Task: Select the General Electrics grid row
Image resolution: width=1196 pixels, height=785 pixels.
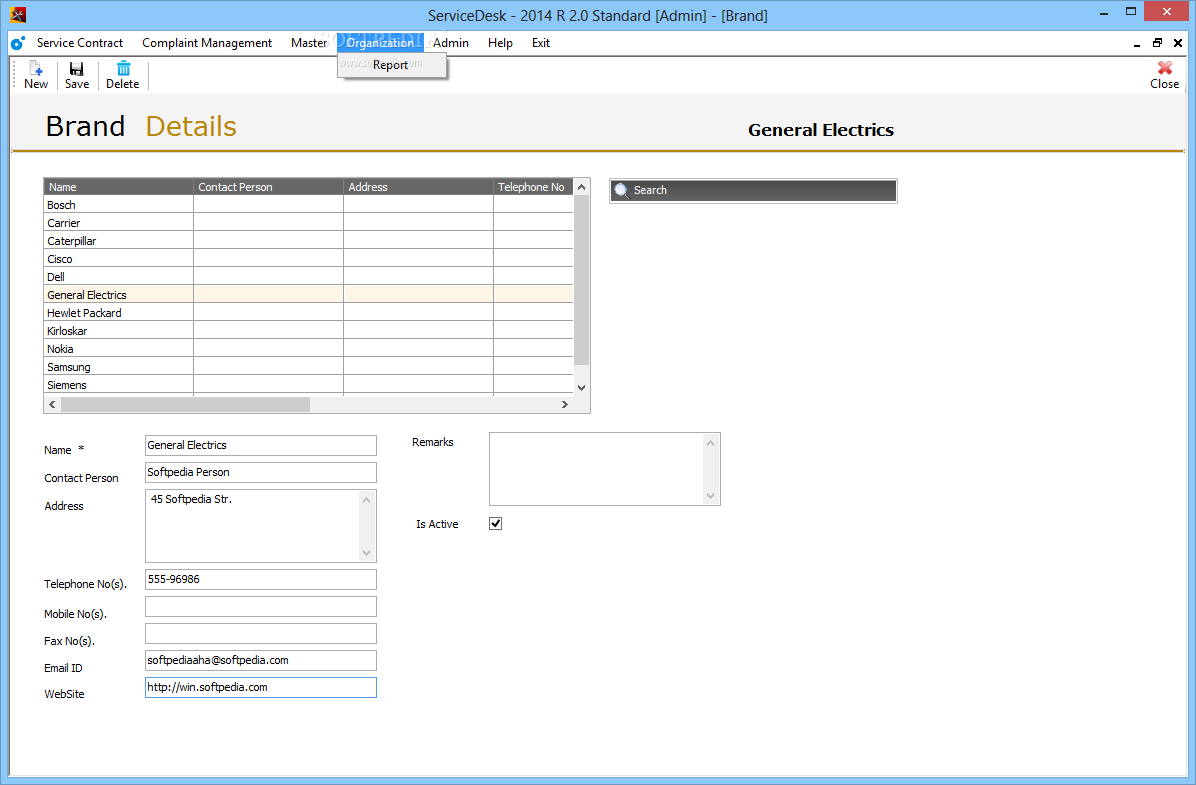Action: click(x=308, y=294)
